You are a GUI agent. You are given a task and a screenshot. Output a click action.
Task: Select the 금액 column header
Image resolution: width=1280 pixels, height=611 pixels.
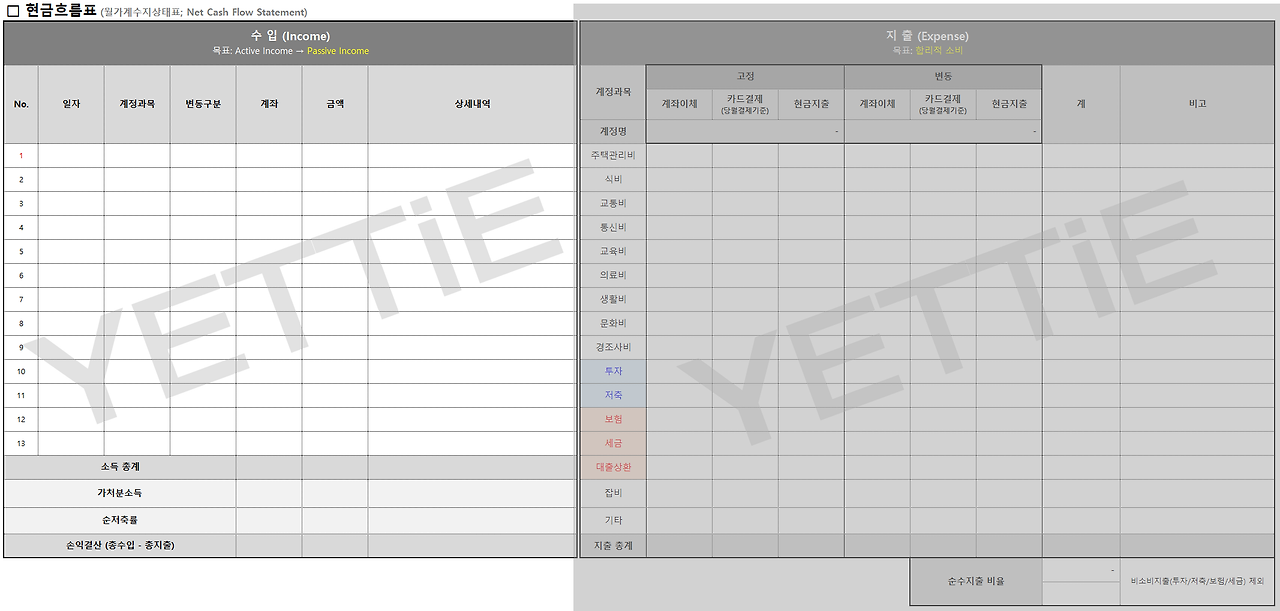[x=333, y=103]
